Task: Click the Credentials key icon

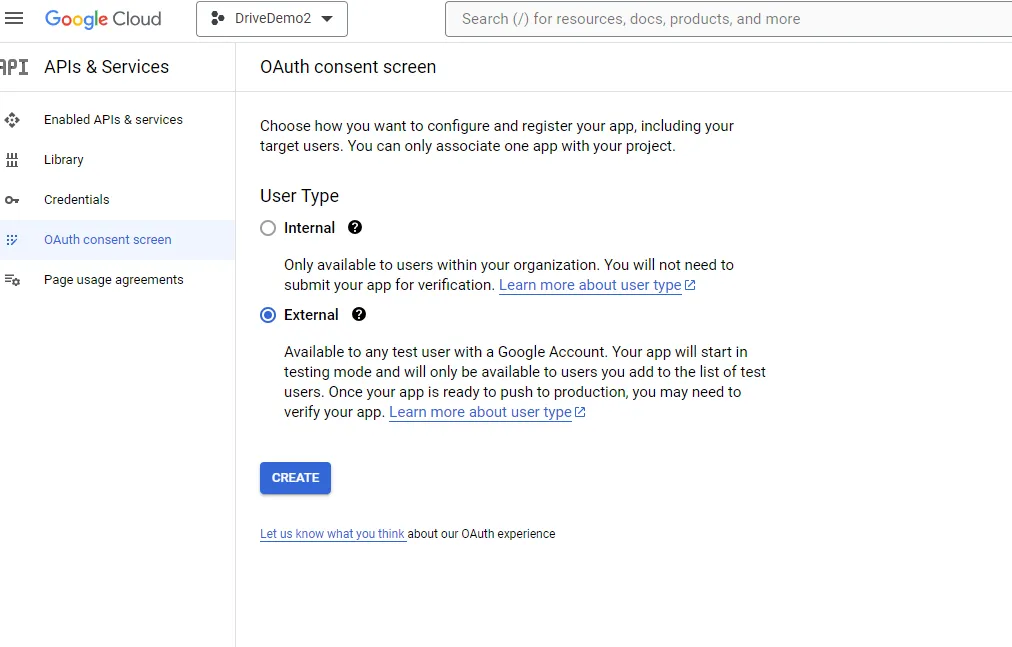Action: tap(12, 200)
